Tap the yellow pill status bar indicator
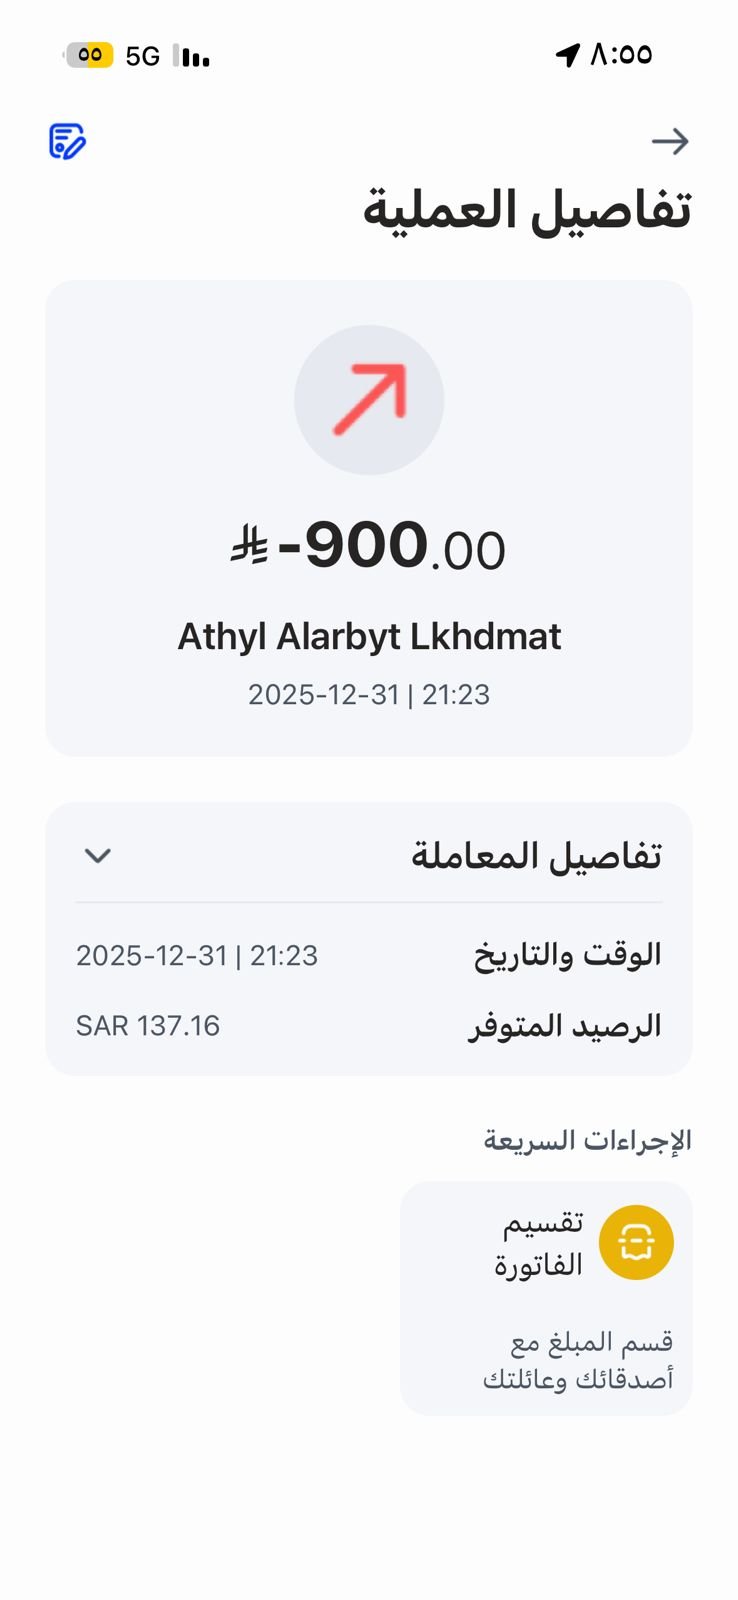 click(x=89, y=55)
